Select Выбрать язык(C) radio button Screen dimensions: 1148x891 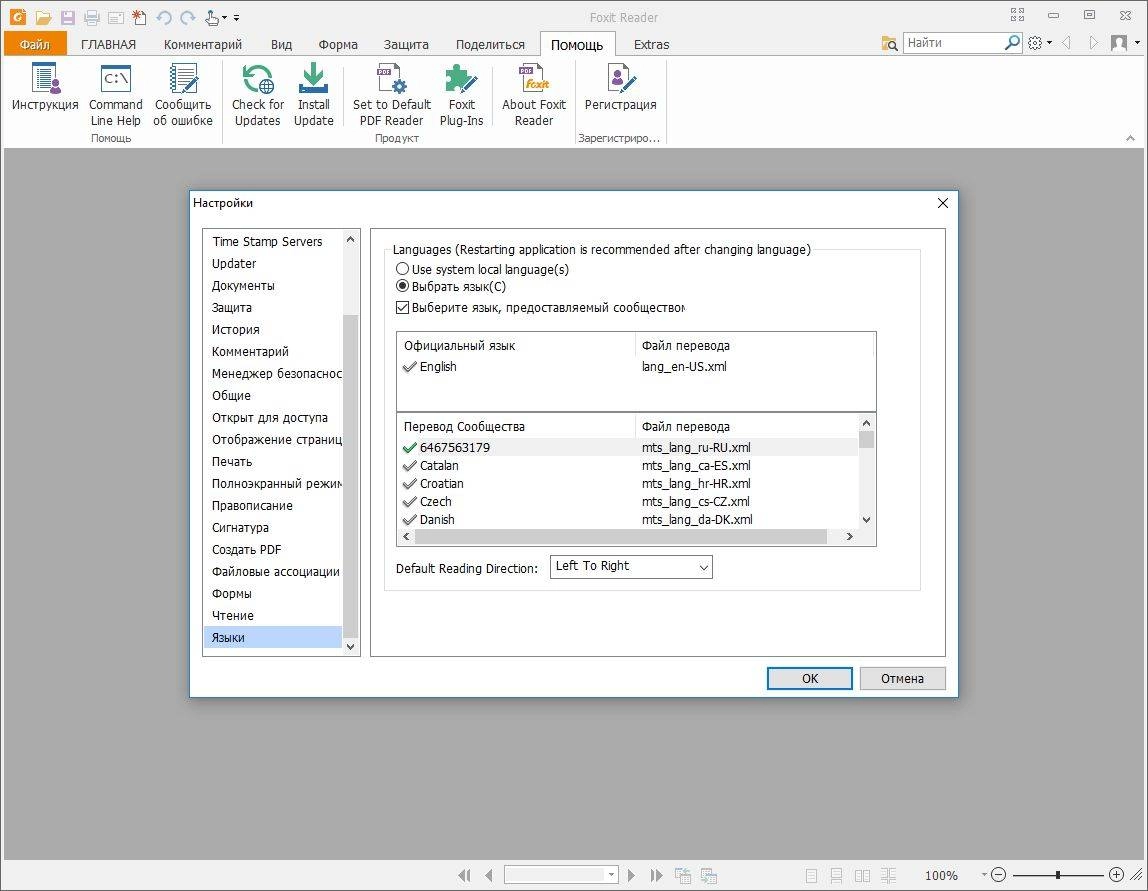point(402,286)
